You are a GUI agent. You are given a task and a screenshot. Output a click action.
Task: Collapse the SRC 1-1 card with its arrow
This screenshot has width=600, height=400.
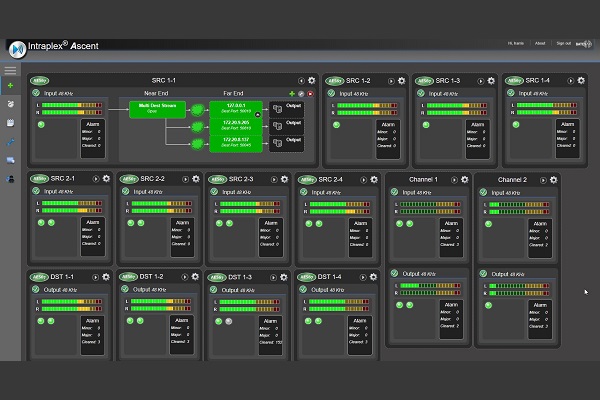point(301,81)
